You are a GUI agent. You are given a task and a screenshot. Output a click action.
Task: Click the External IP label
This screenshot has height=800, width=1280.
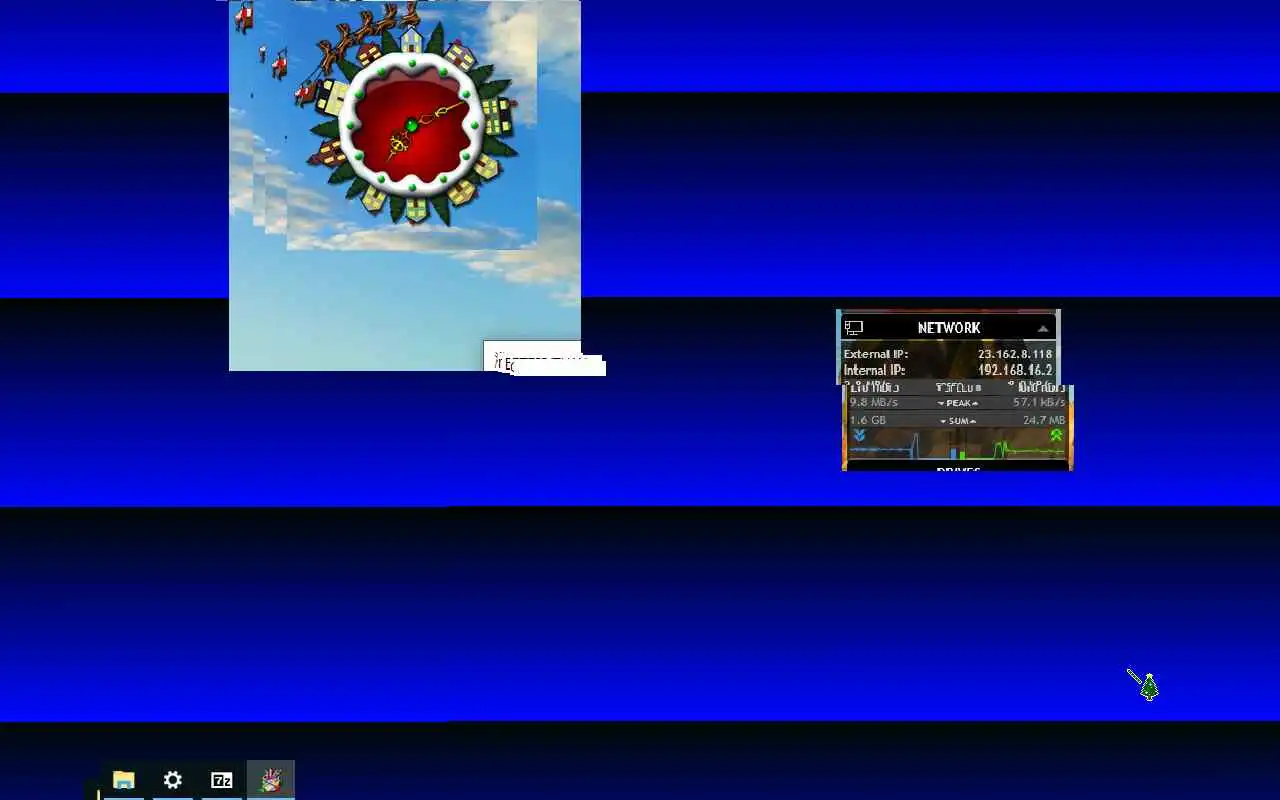coord(875,354)
